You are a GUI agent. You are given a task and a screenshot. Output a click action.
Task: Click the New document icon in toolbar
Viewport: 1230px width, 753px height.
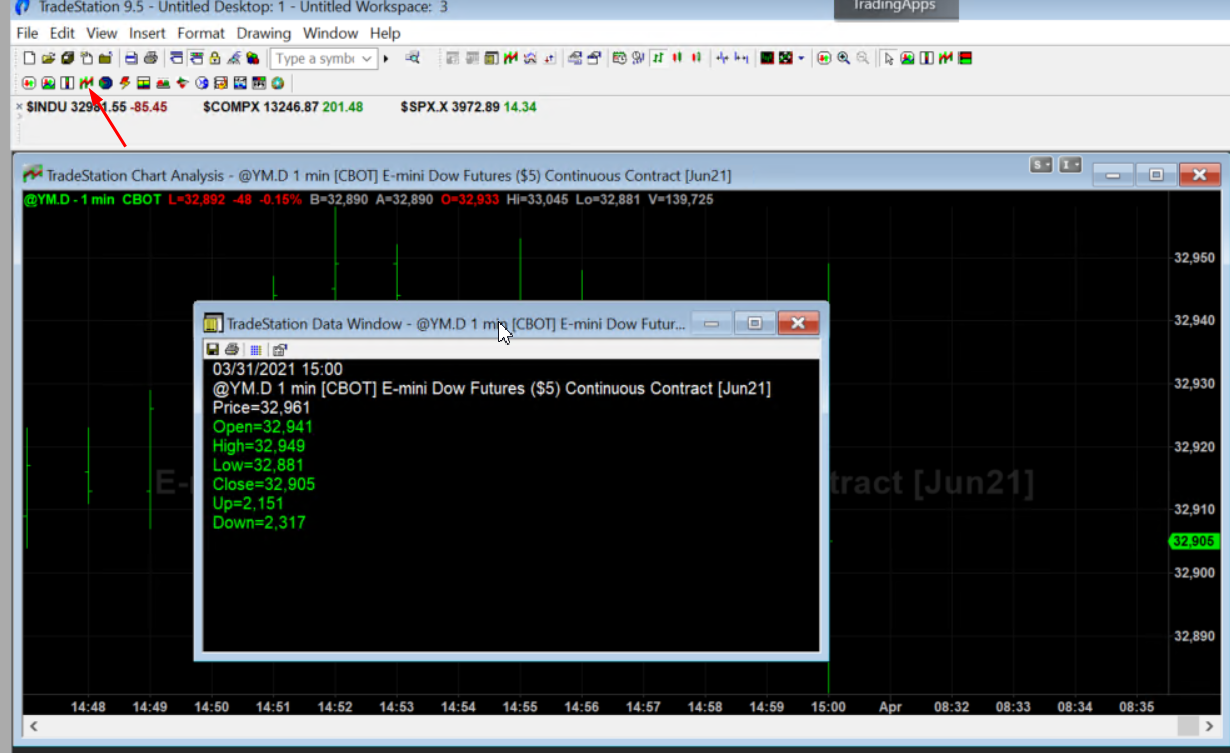coord(29,59)
